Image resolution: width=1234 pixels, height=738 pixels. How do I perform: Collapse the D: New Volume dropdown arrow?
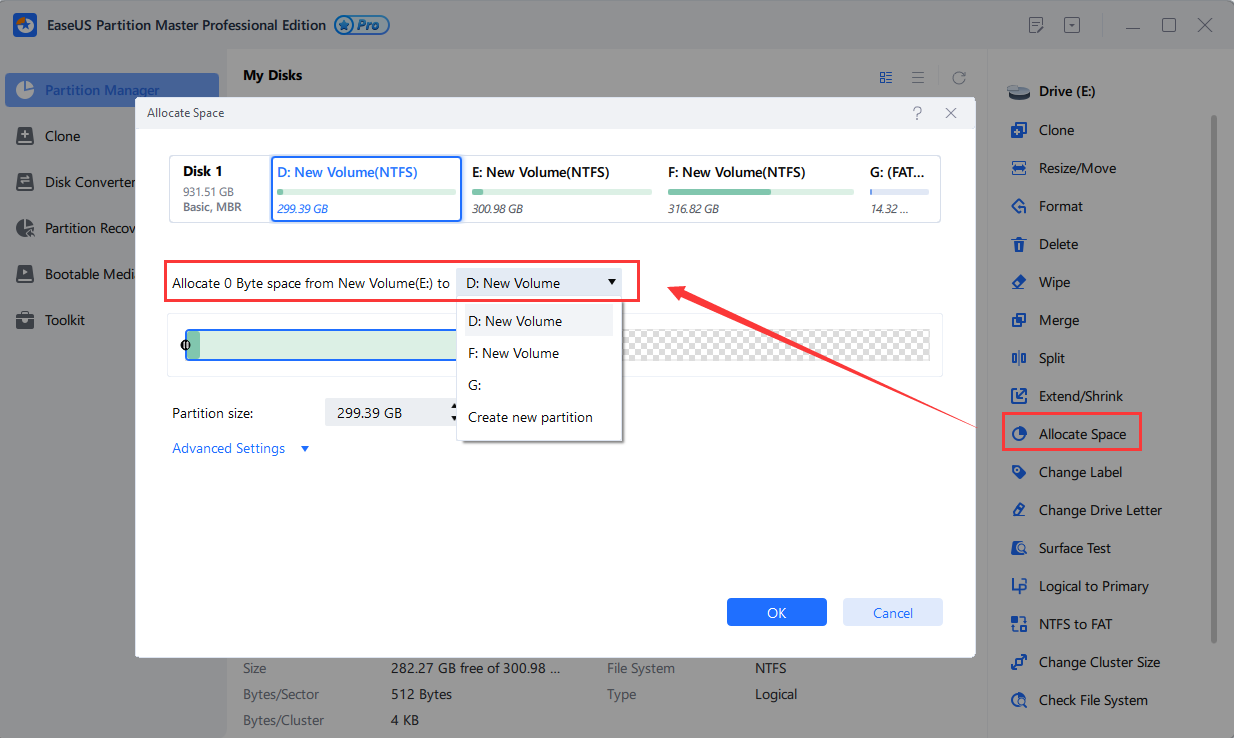coord(611,283)
